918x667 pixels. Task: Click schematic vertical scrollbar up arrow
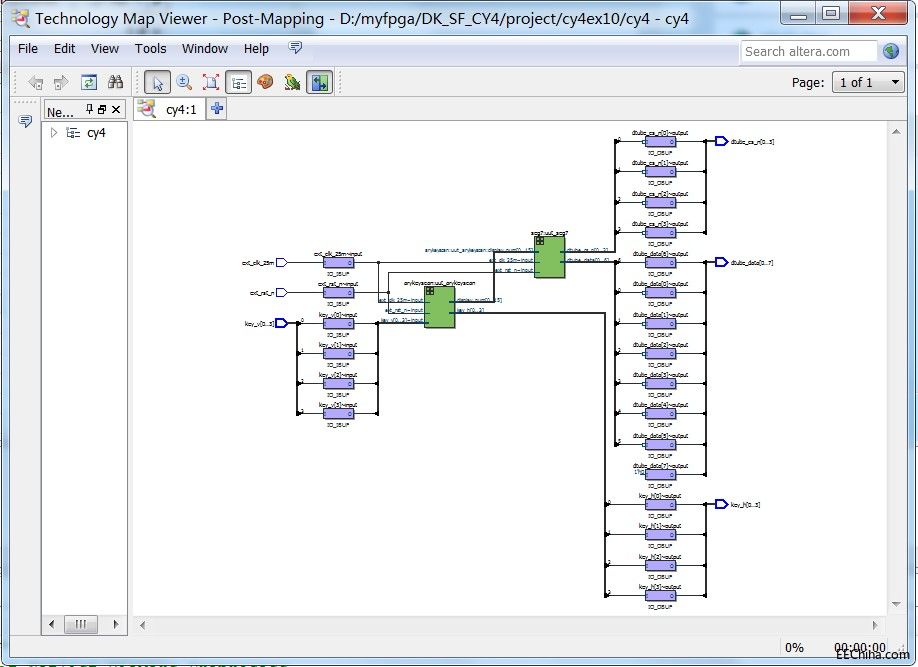896,132
